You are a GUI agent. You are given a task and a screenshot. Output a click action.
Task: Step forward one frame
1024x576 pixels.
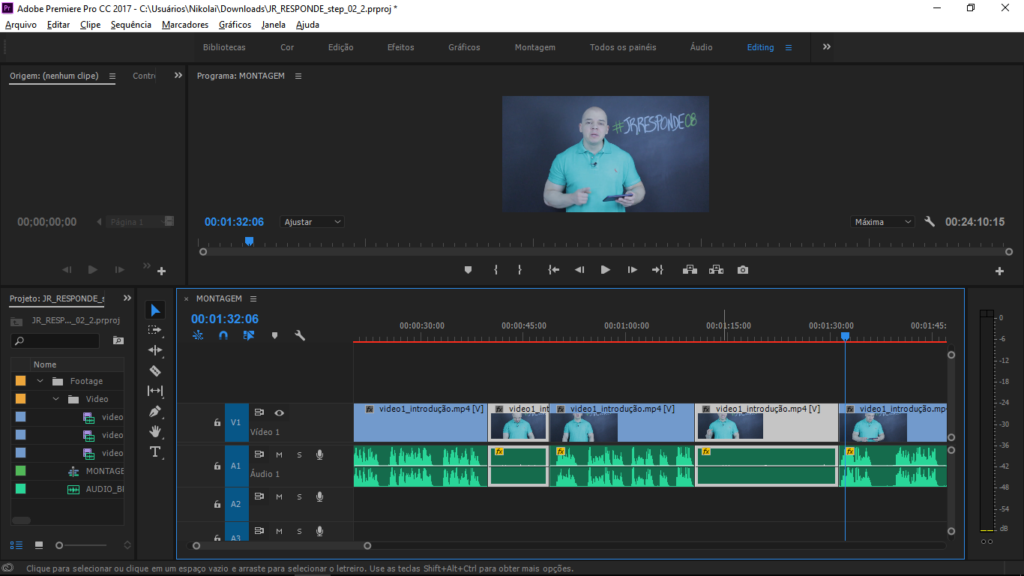[x=632, y=270]
